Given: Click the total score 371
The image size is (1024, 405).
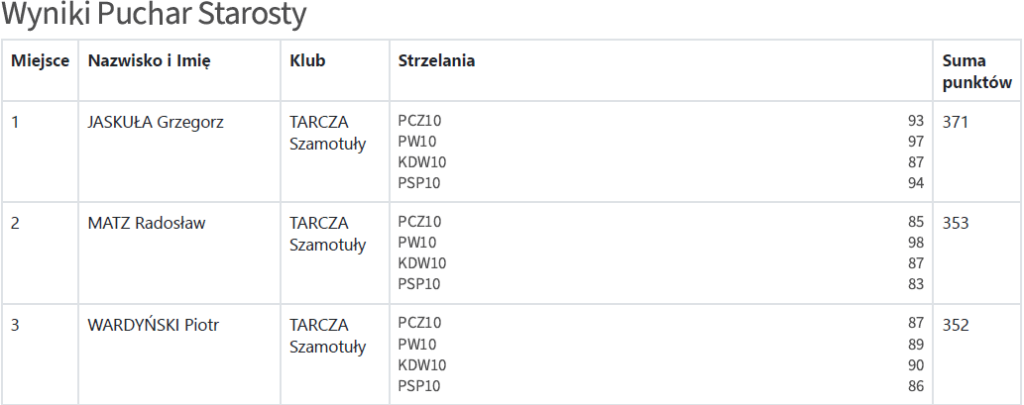Looking at the screenshot, I should (955, 122).
